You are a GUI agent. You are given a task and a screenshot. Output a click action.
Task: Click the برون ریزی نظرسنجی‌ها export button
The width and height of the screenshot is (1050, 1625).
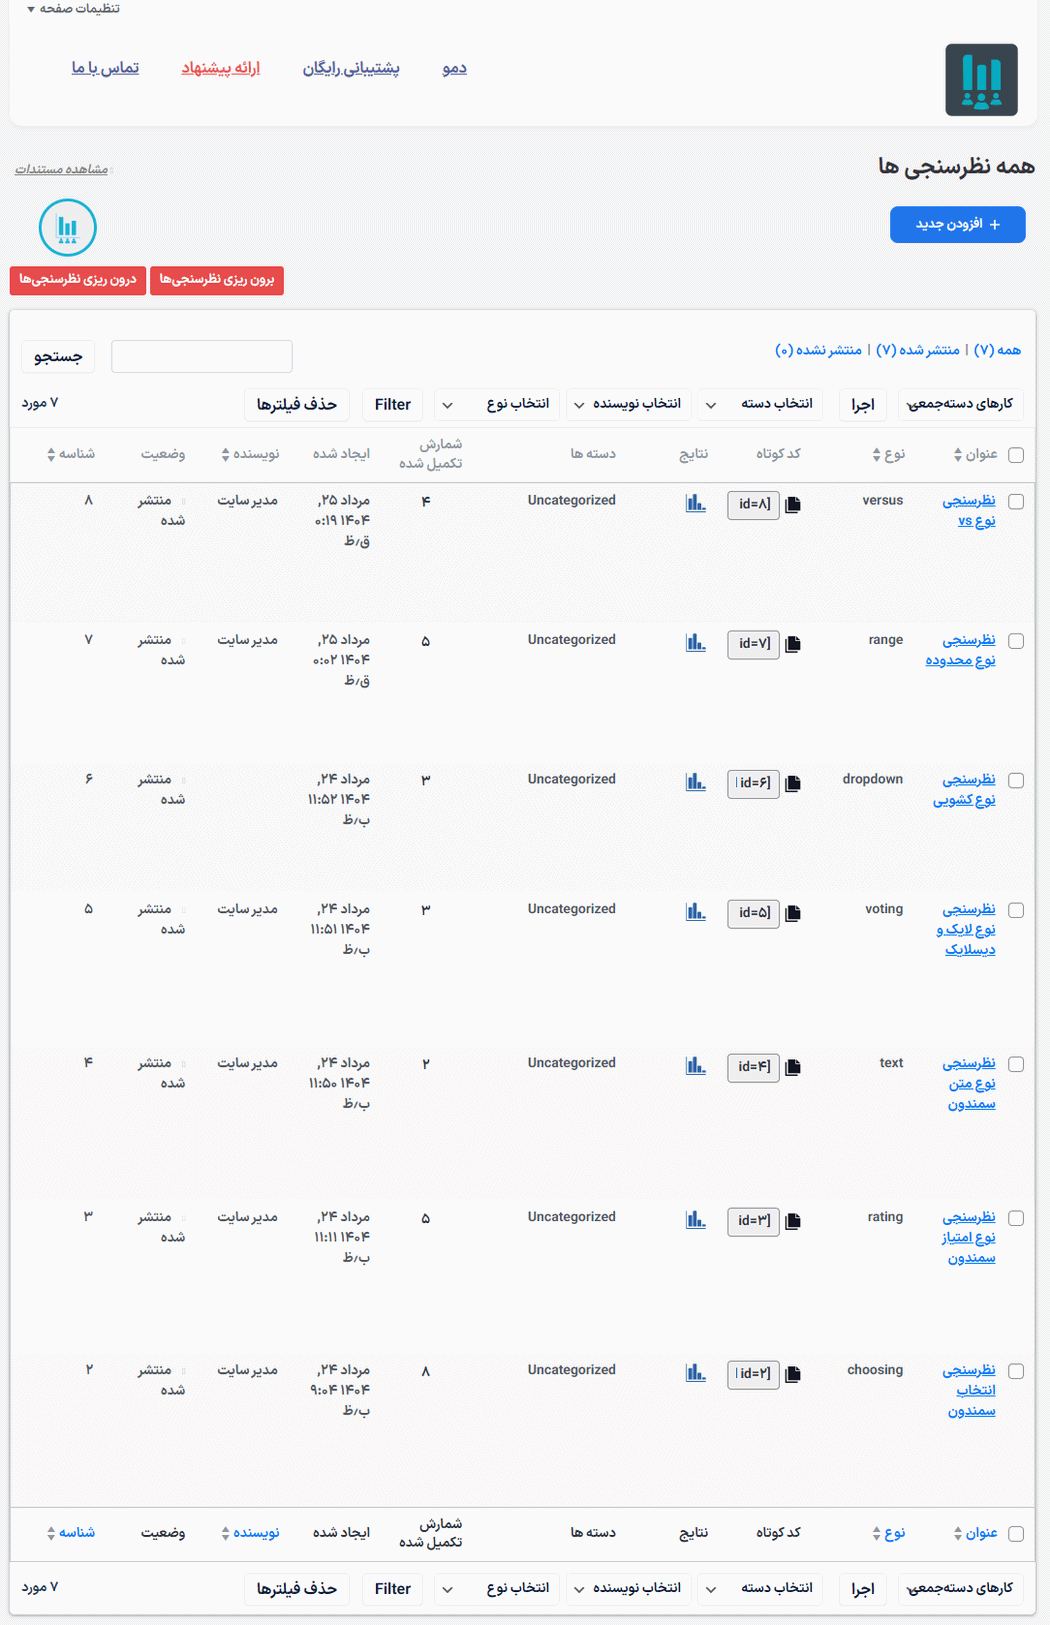pos(217,280)
